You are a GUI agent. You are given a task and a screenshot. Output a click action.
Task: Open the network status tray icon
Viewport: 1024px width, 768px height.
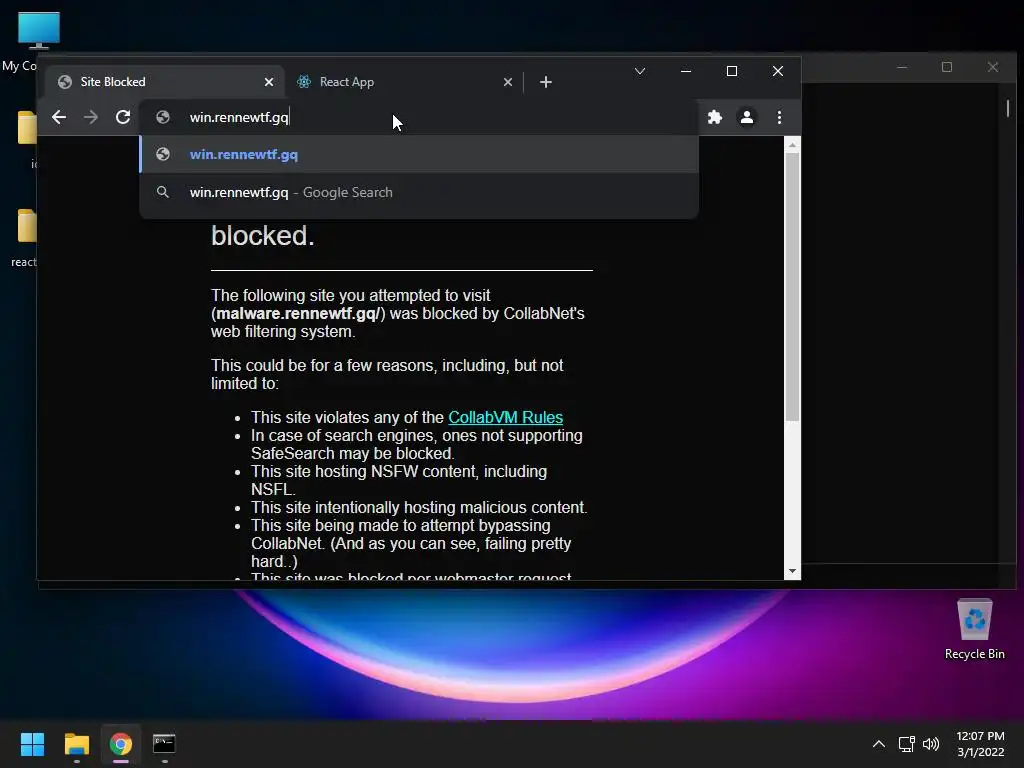tap(906, 744)
